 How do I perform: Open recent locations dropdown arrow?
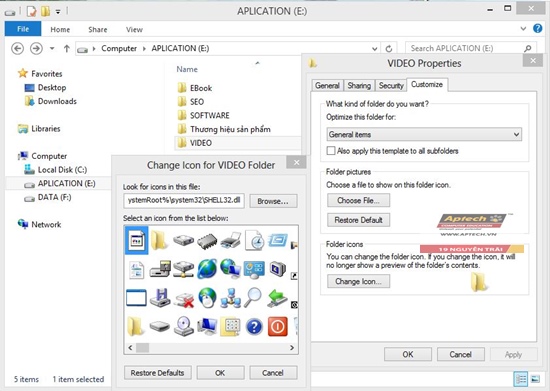point(52,48)
